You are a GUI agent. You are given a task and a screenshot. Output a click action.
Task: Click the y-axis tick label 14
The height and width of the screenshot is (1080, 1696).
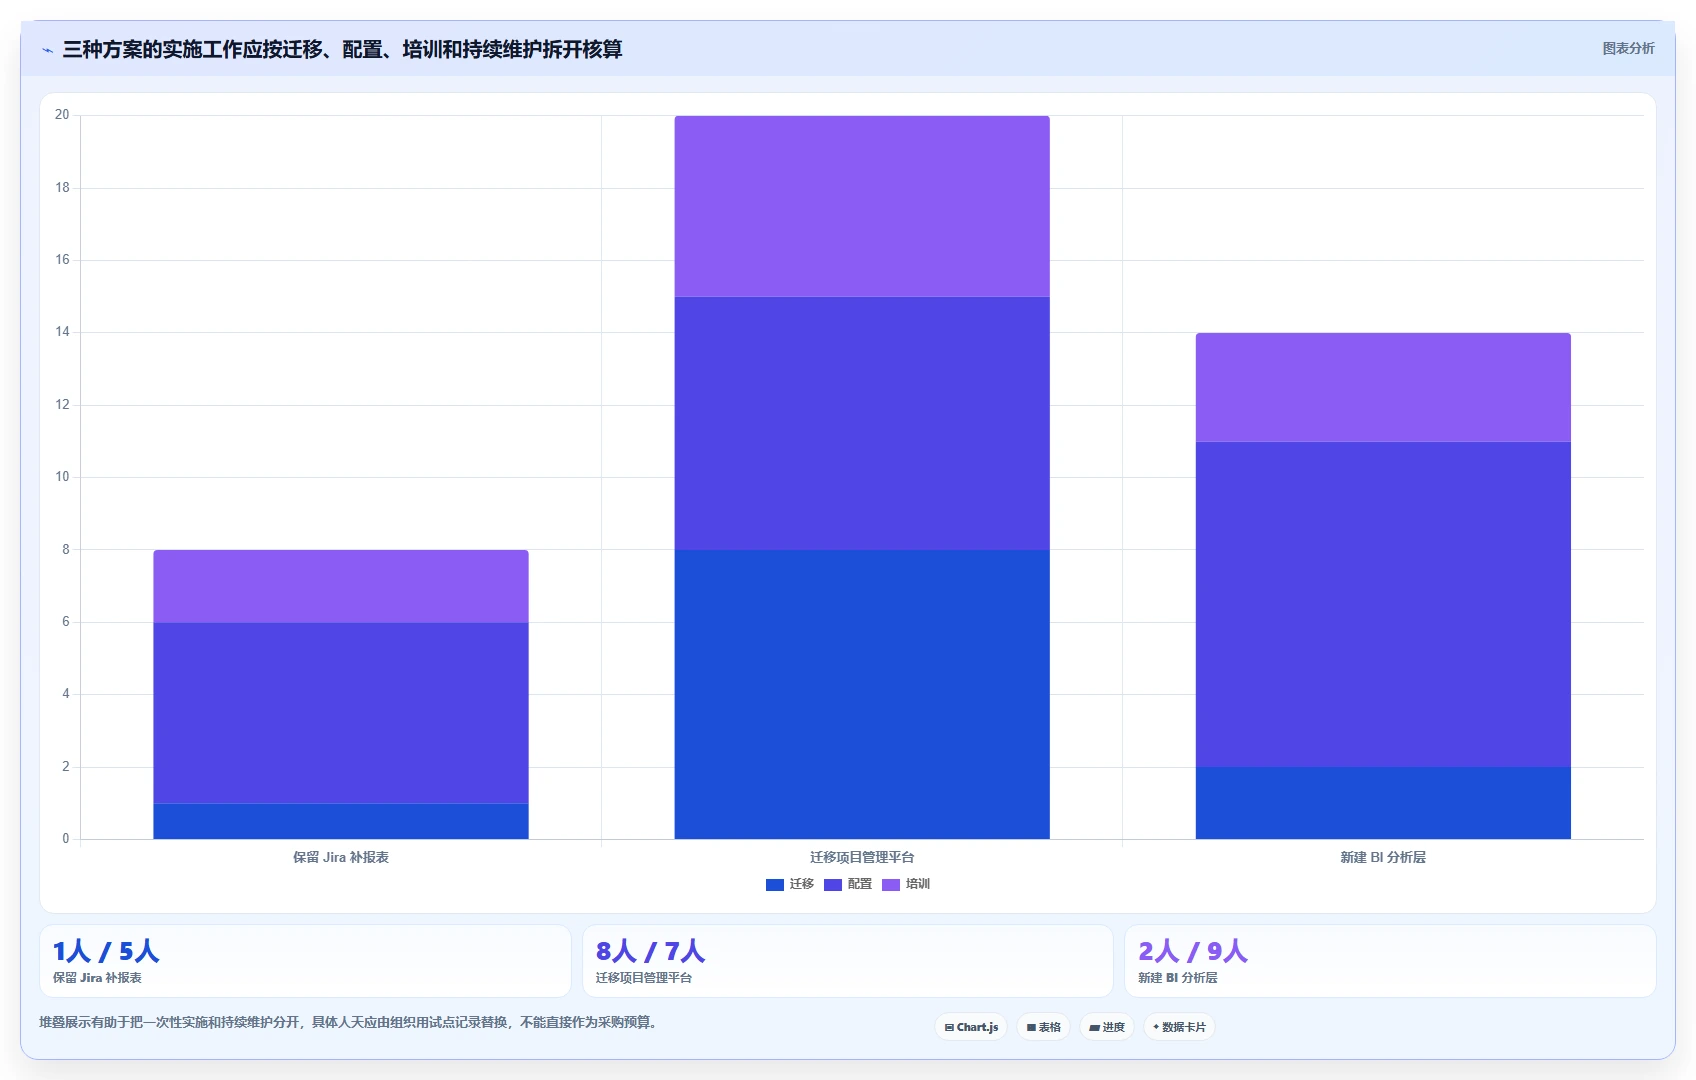point(62,332)
